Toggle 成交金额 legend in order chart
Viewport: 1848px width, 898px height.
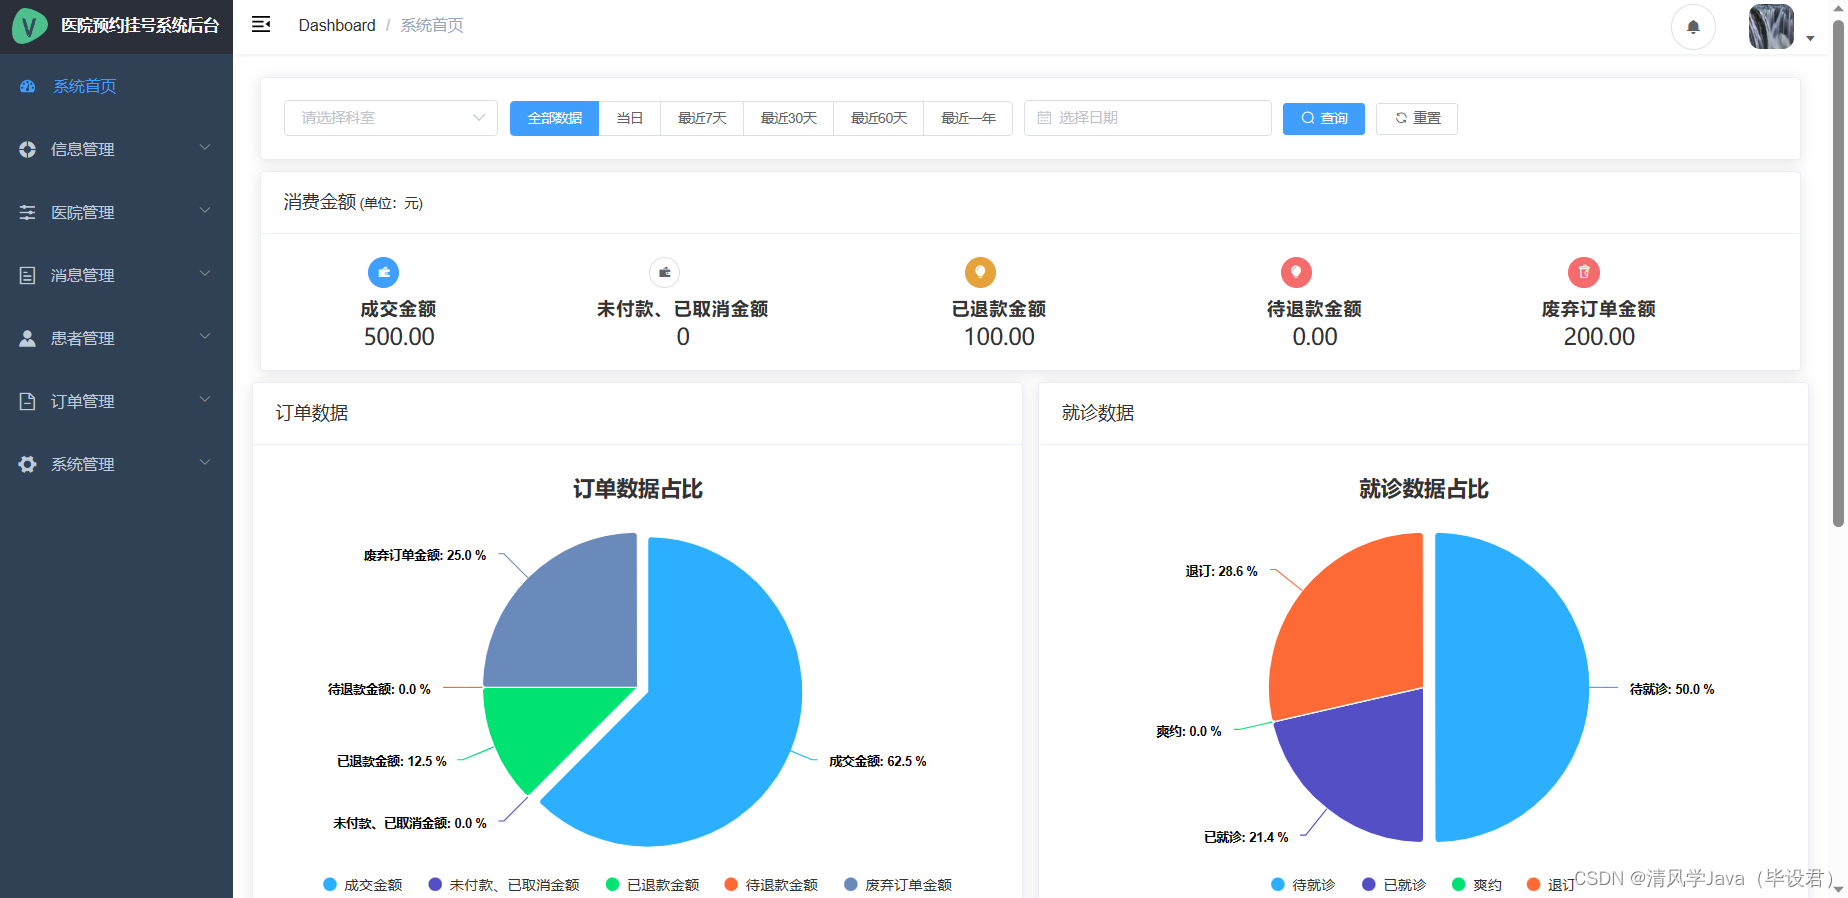point(363,885)
